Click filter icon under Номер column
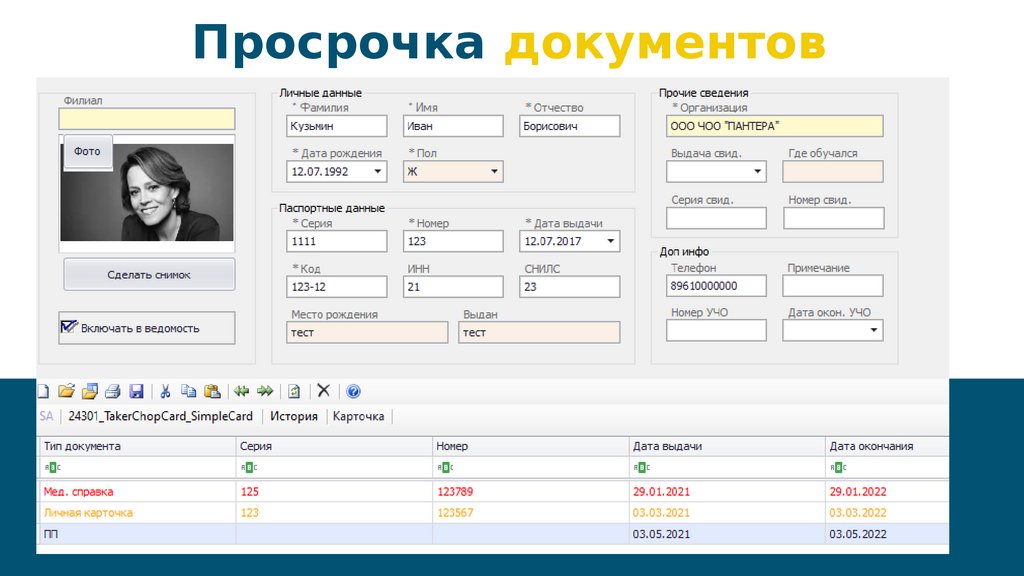Screen dimensions: 1024x576 [445, 467]
